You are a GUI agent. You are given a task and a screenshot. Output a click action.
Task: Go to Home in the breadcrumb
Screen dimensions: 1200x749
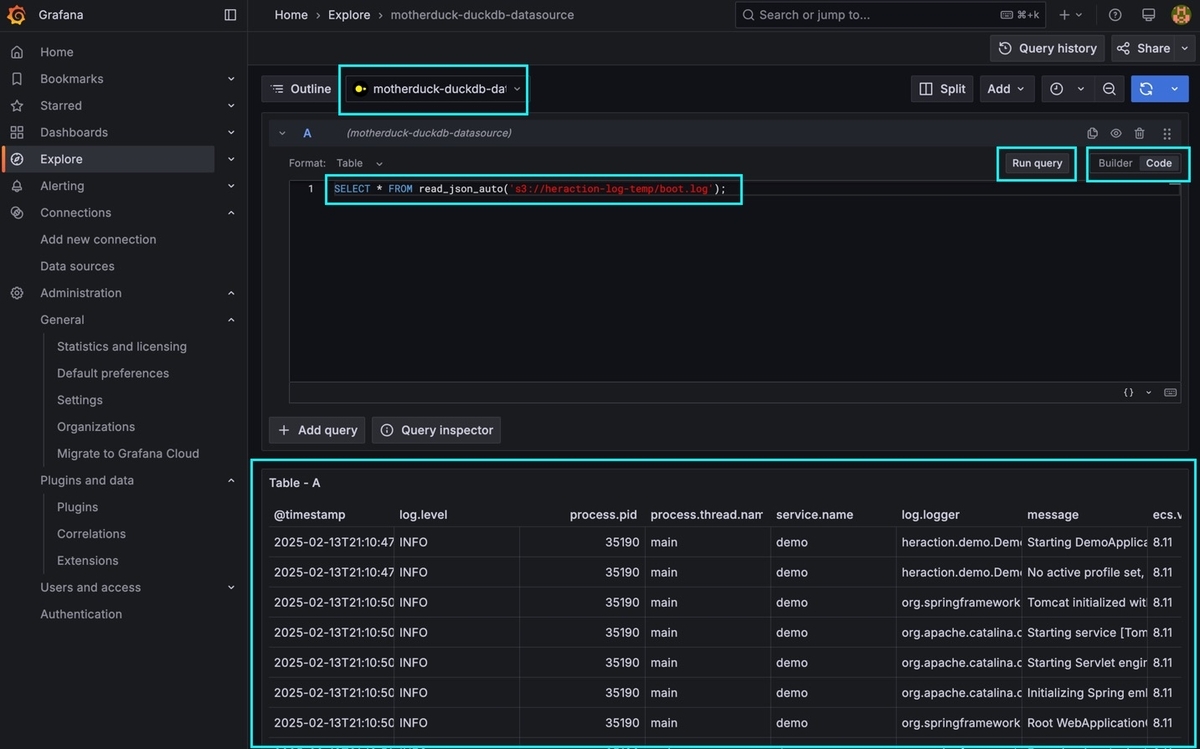tap(291, 15)
